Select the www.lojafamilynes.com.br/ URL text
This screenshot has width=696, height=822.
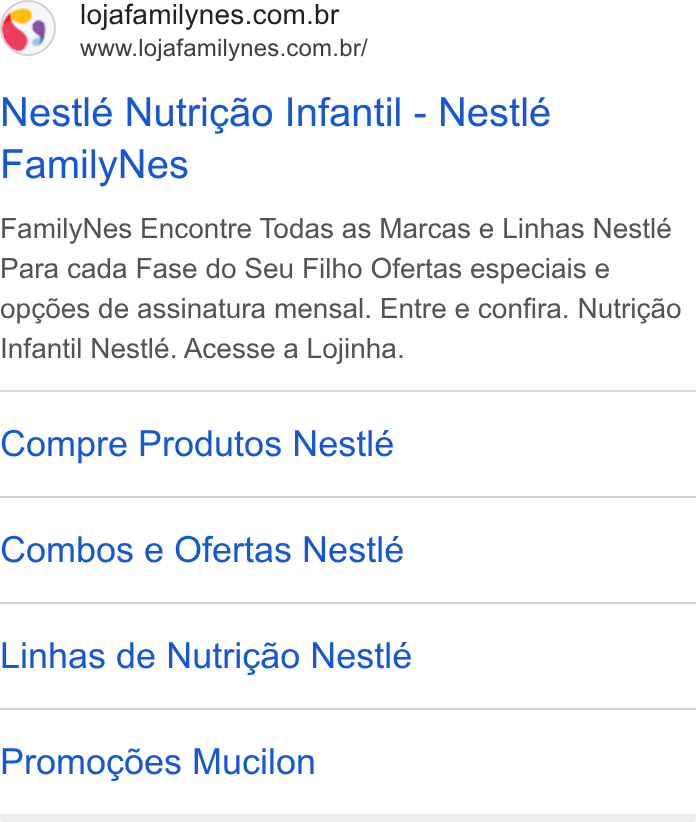pos(224,48)
